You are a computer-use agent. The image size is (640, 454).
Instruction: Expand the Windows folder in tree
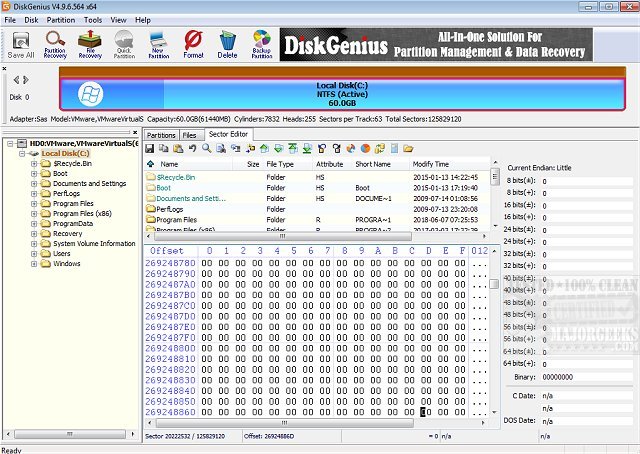coord(34,264)
